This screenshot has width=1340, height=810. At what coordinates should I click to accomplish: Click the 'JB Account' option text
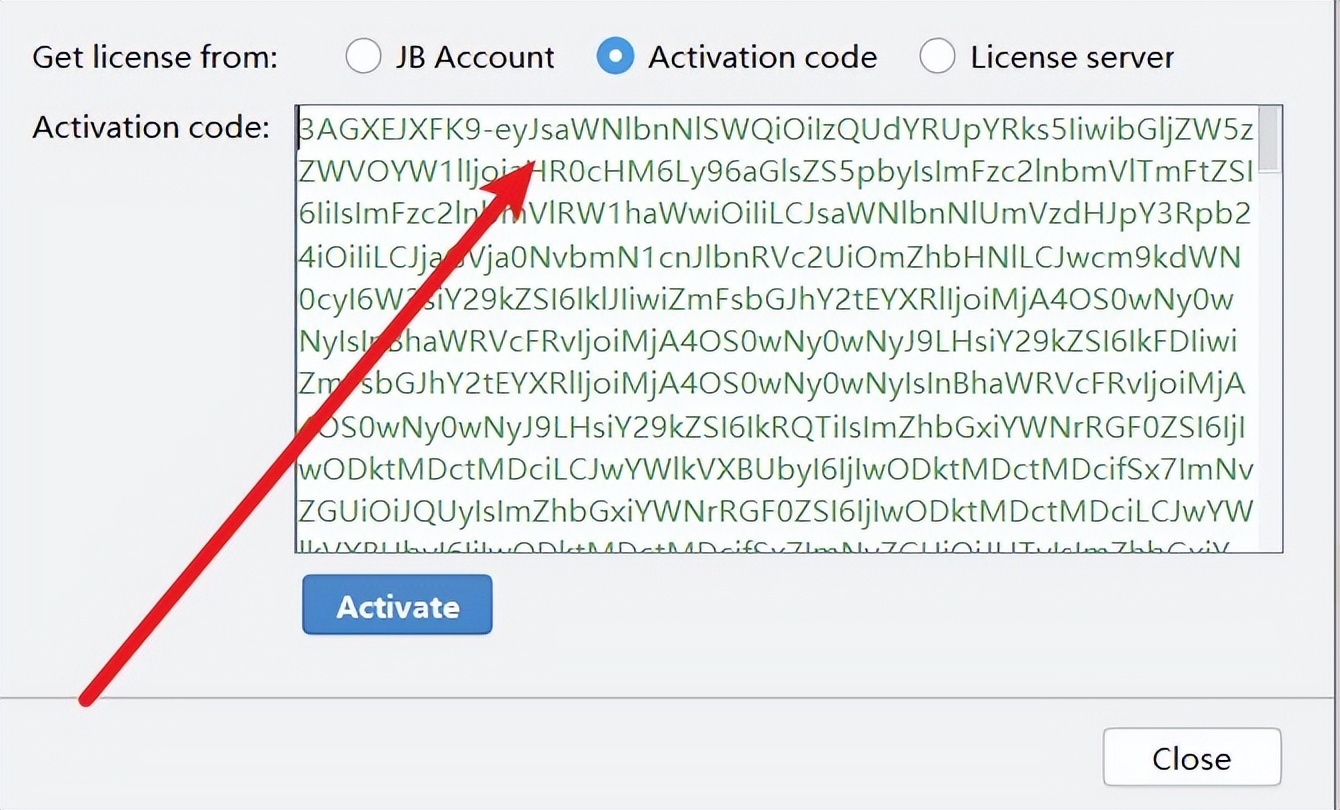(474, 57)
